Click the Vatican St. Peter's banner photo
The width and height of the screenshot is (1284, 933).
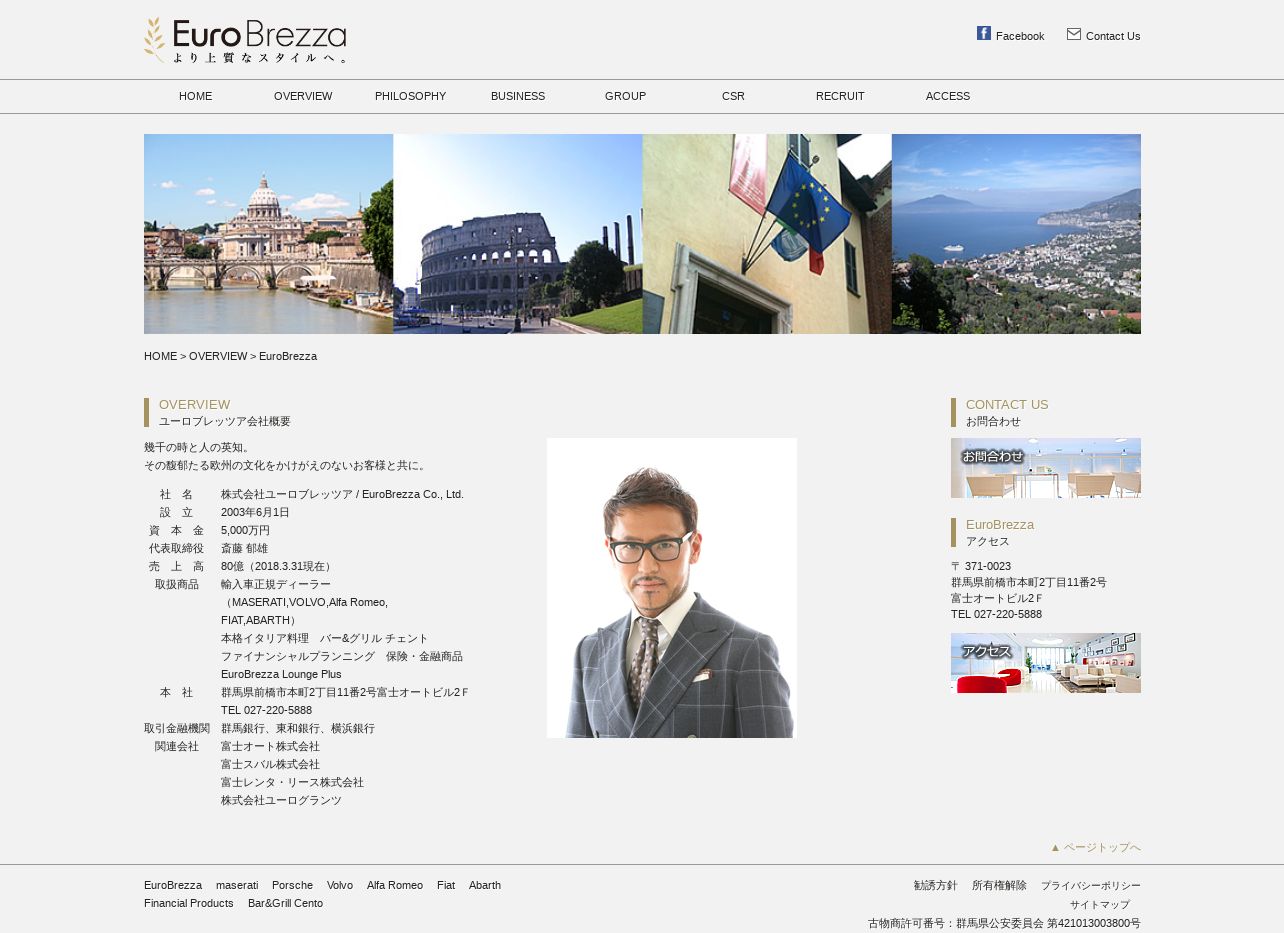pos(268,234)
